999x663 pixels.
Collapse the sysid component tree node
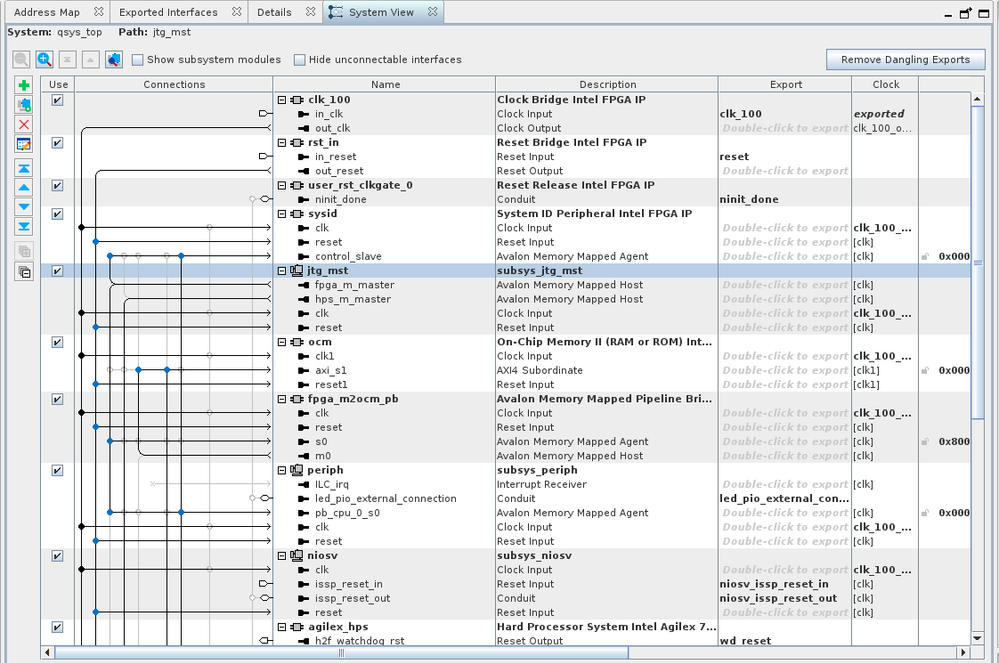[x=283, y=214]
